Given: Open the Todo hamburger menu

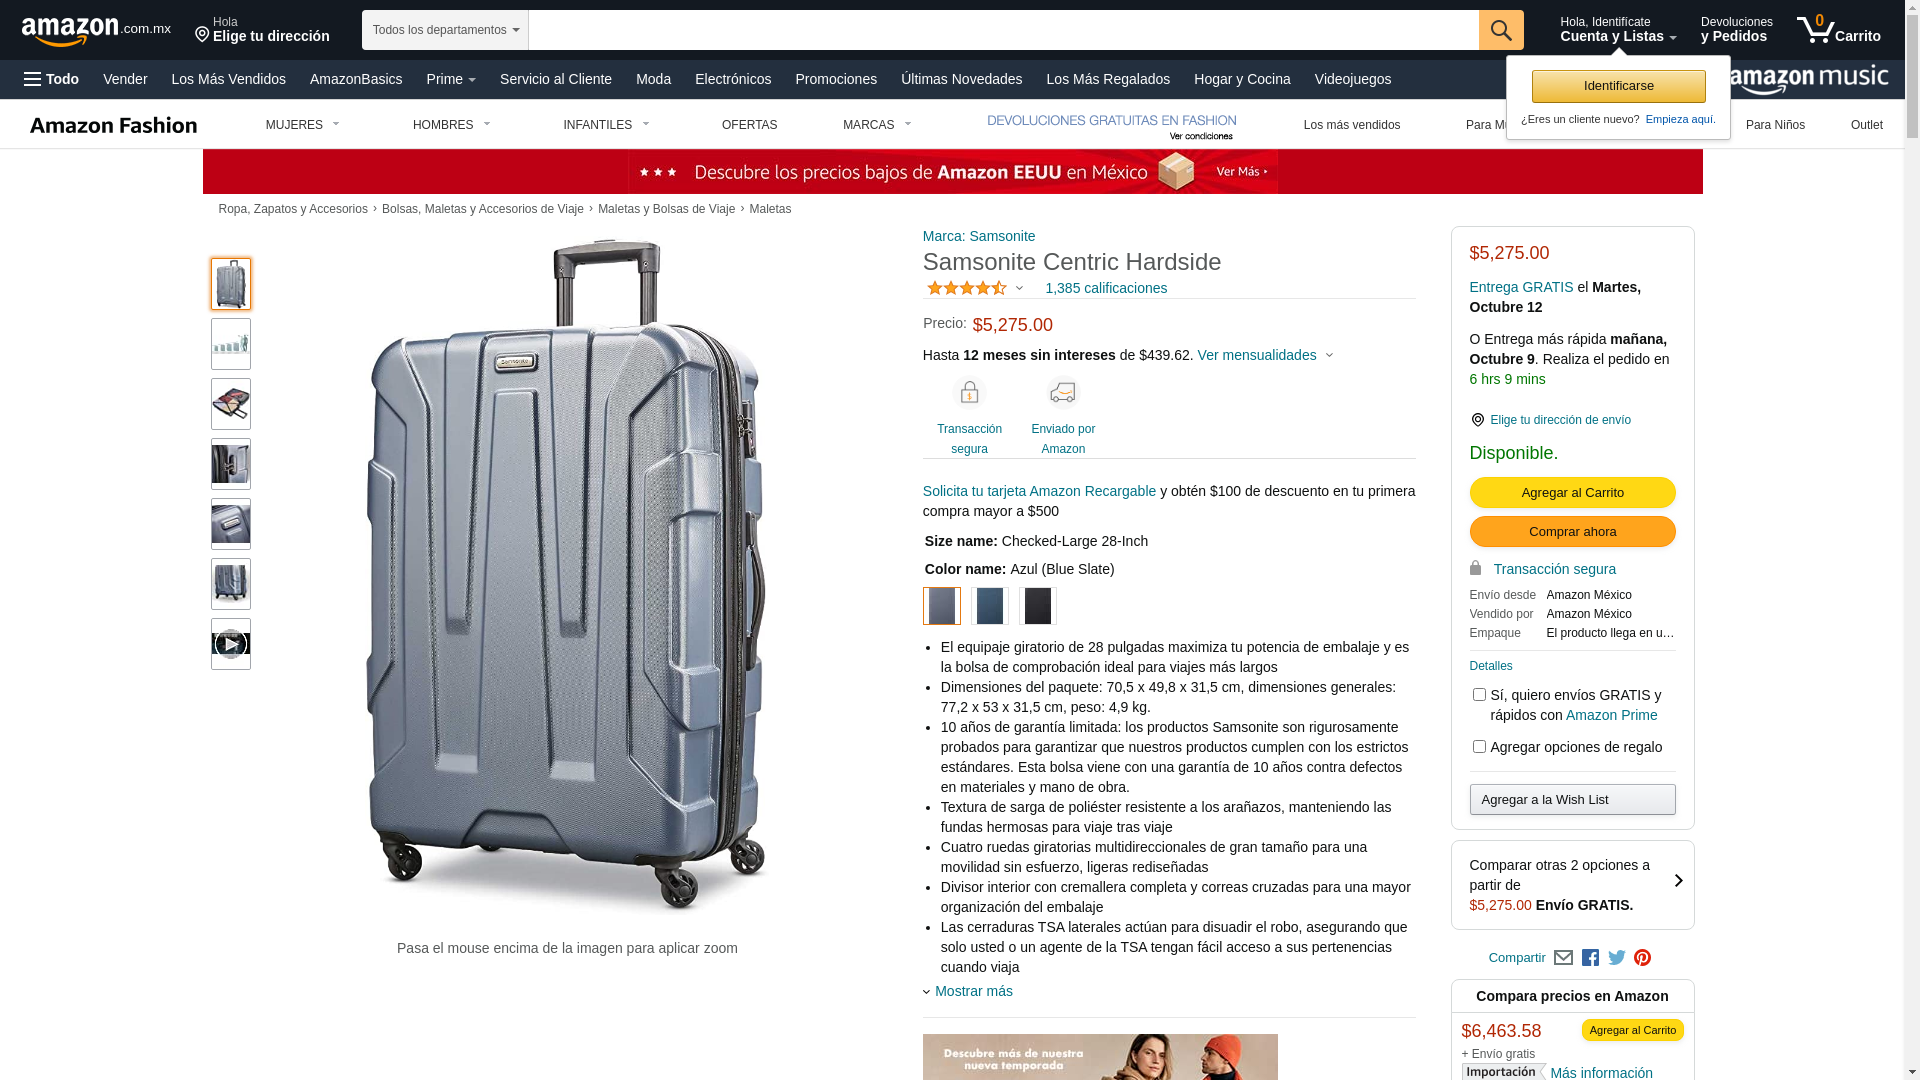Looking at the screenshot, I should 51,79.
